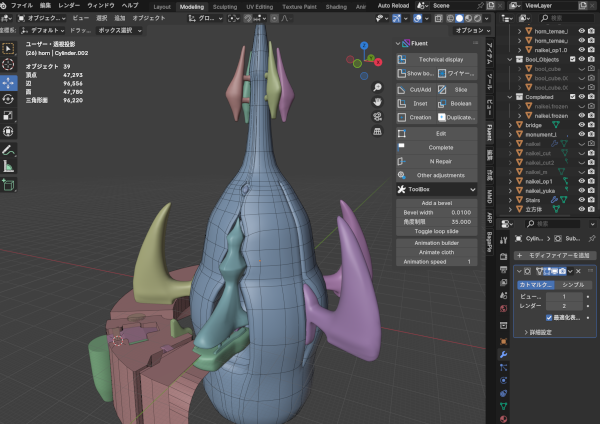Switch to the Sculpting workspace tab

pyautogui.click(x=225, y=5)
